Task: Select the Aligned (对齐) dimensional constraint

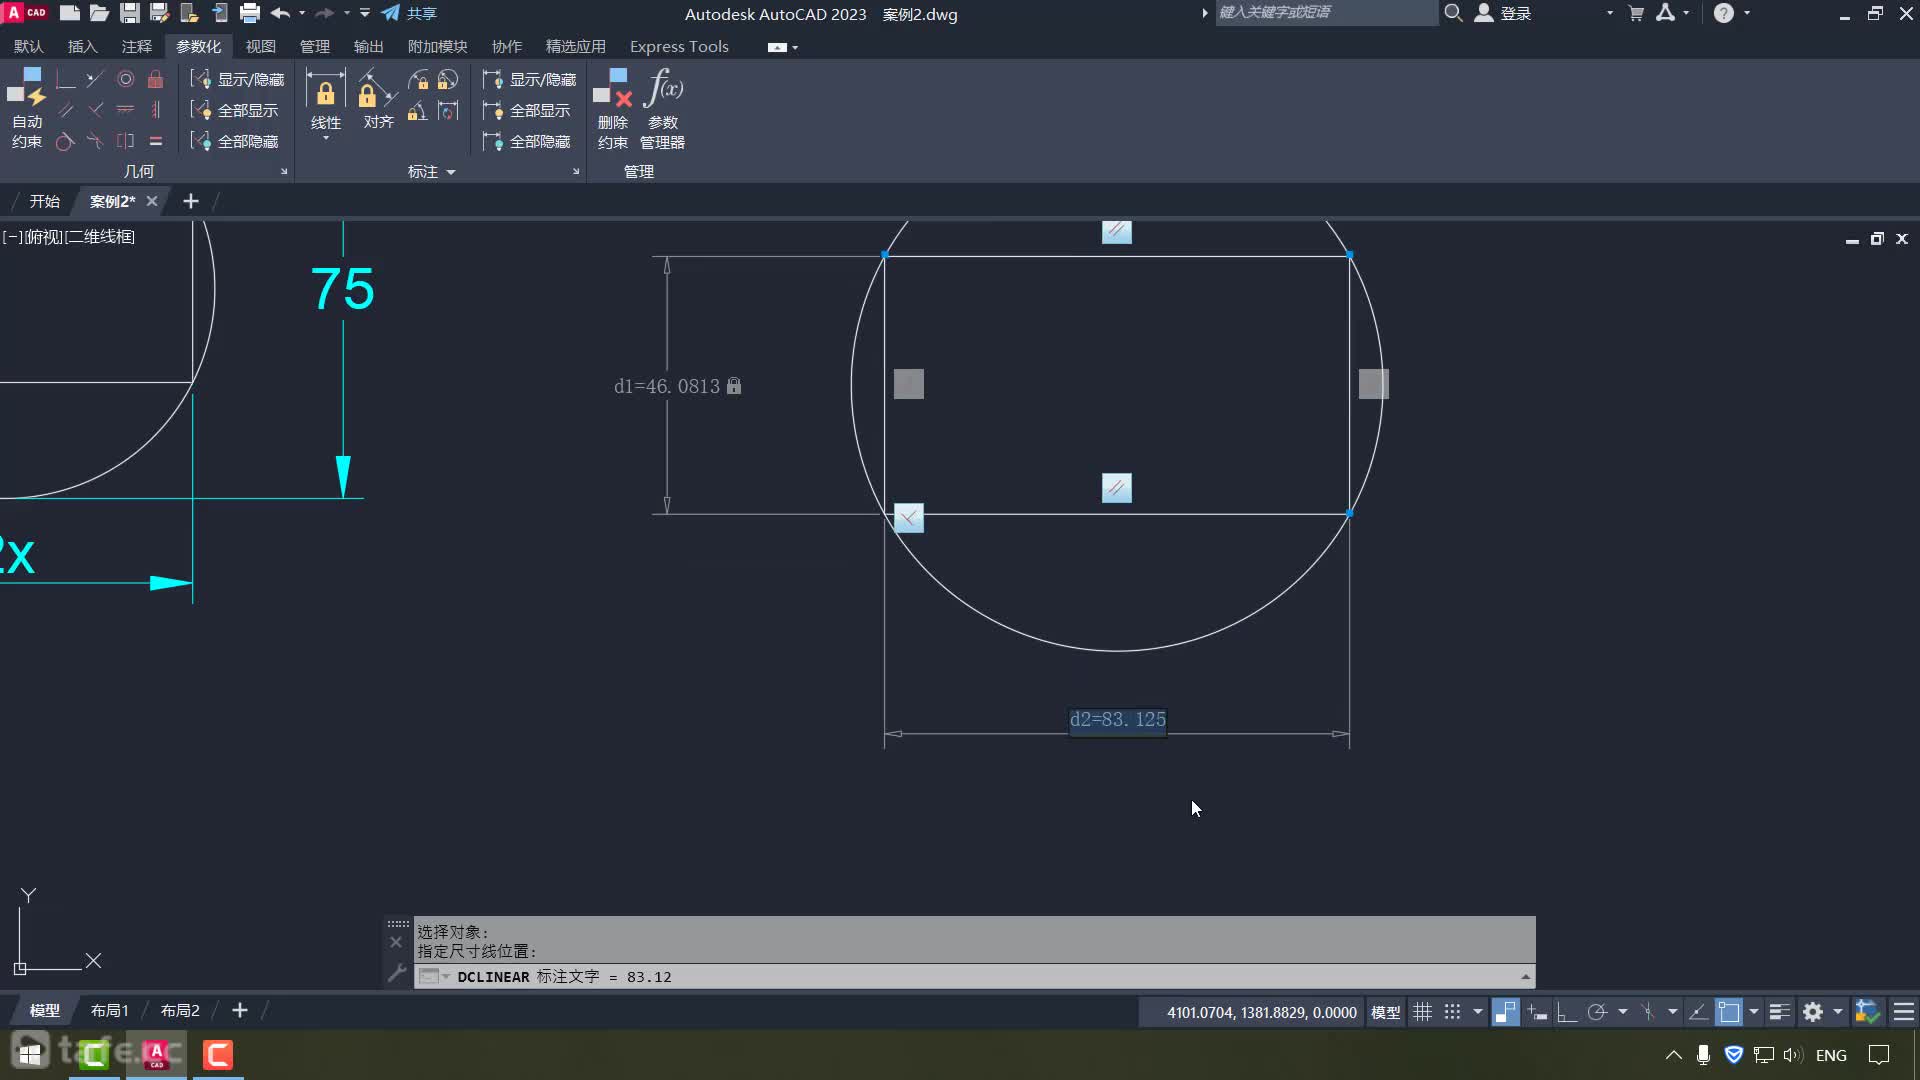Action: click(378, 99)
